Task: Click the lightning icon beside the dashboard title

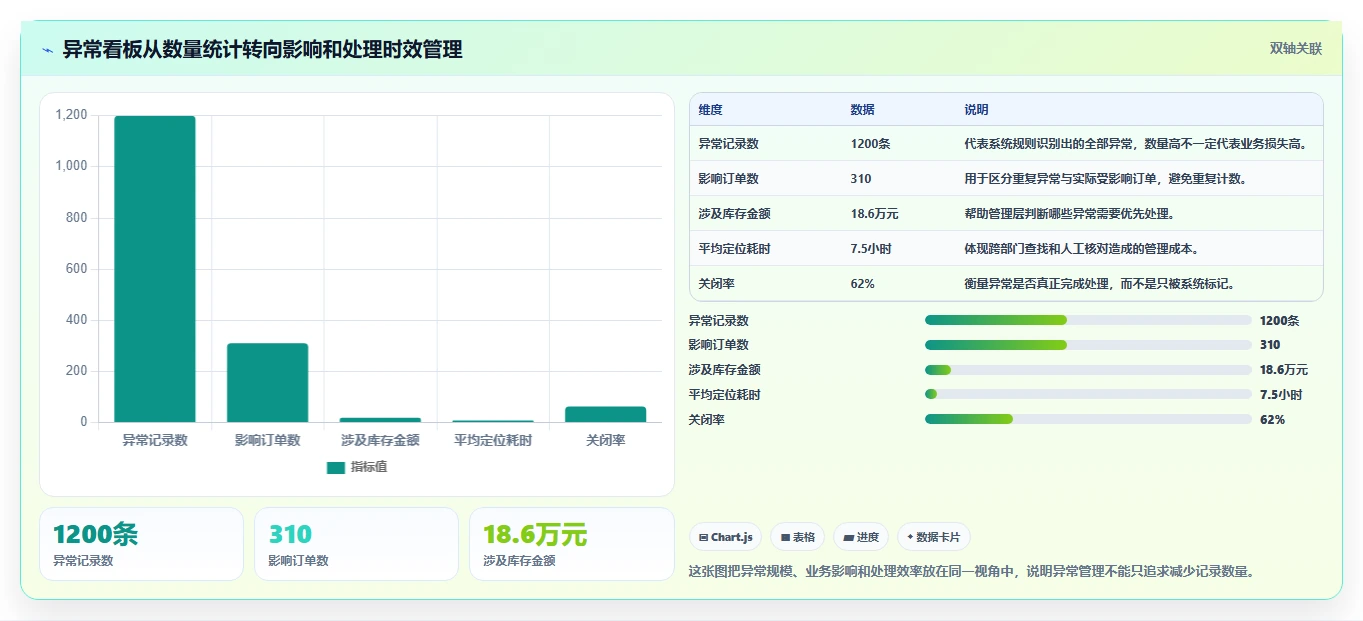Action: 48,50
